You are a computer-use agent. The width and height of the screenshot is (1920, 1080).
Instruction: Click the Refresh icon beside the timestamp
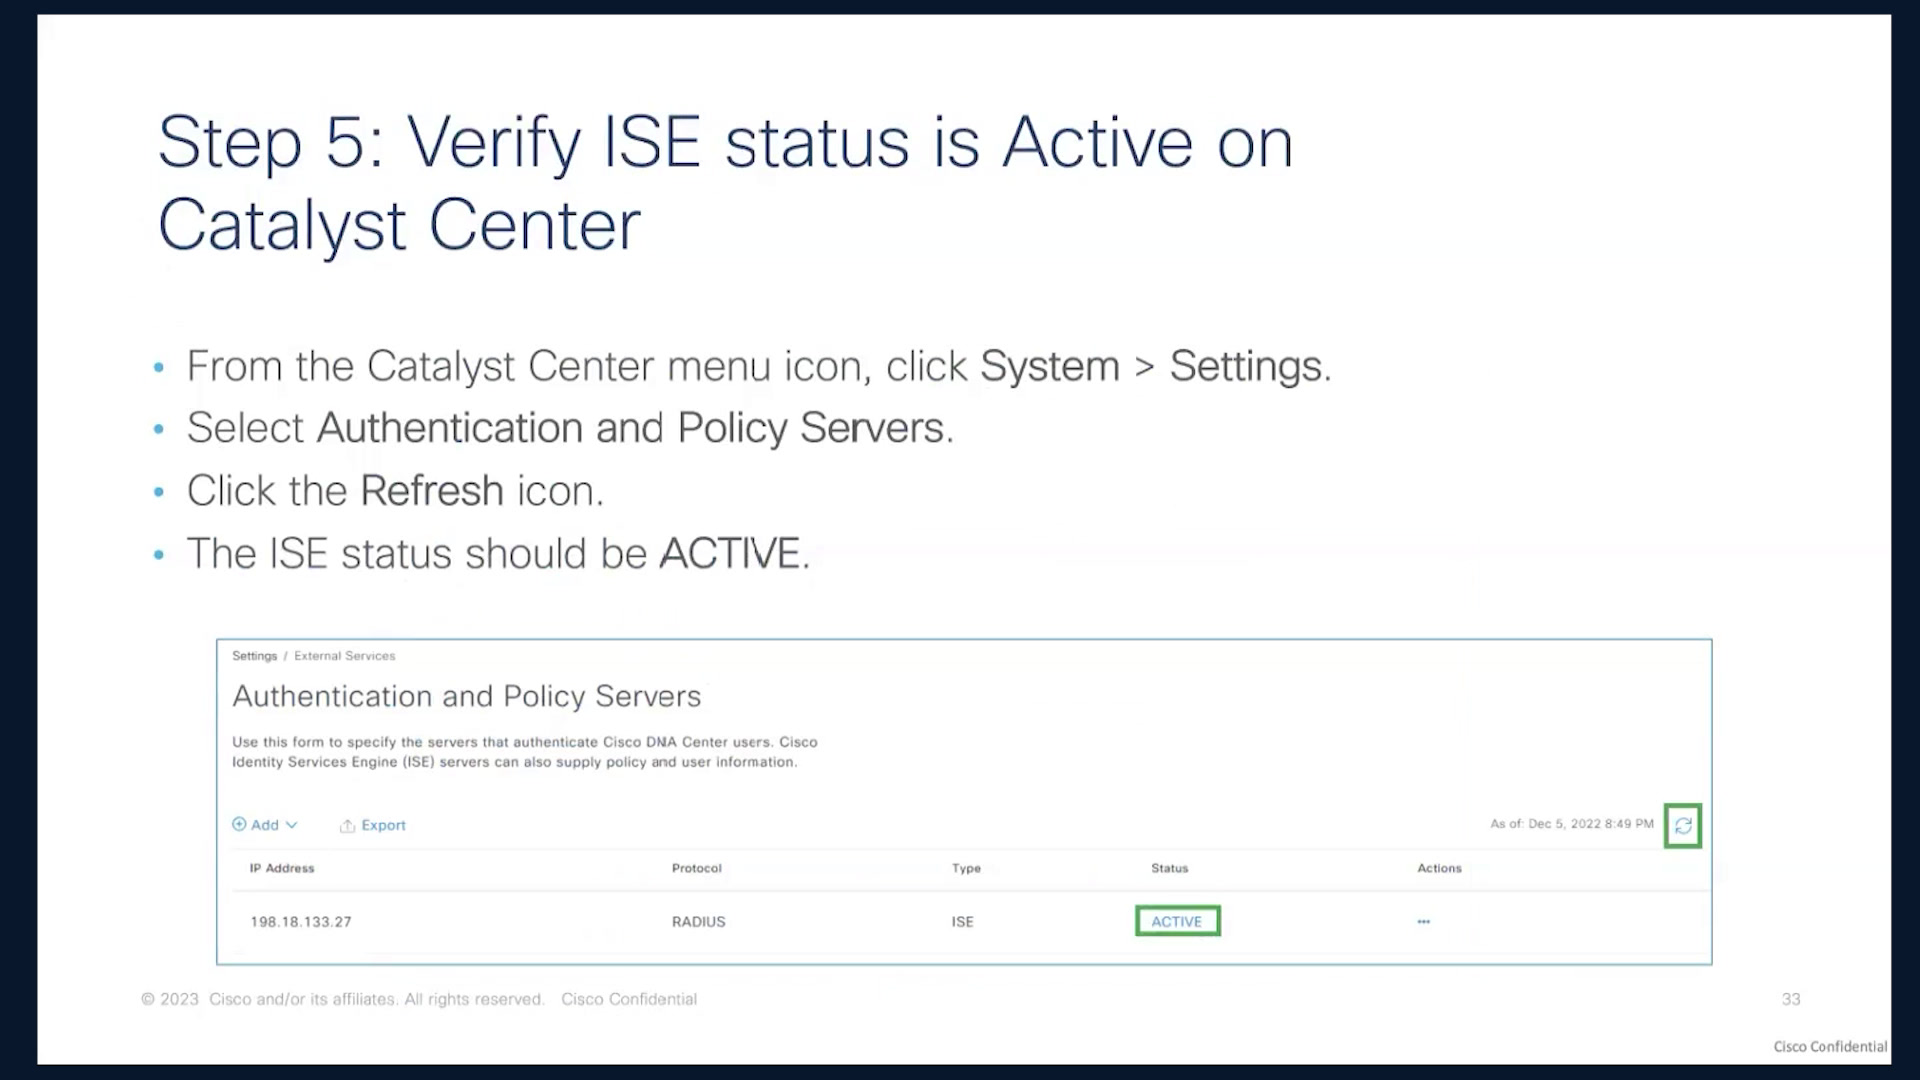click(1683, 826)
